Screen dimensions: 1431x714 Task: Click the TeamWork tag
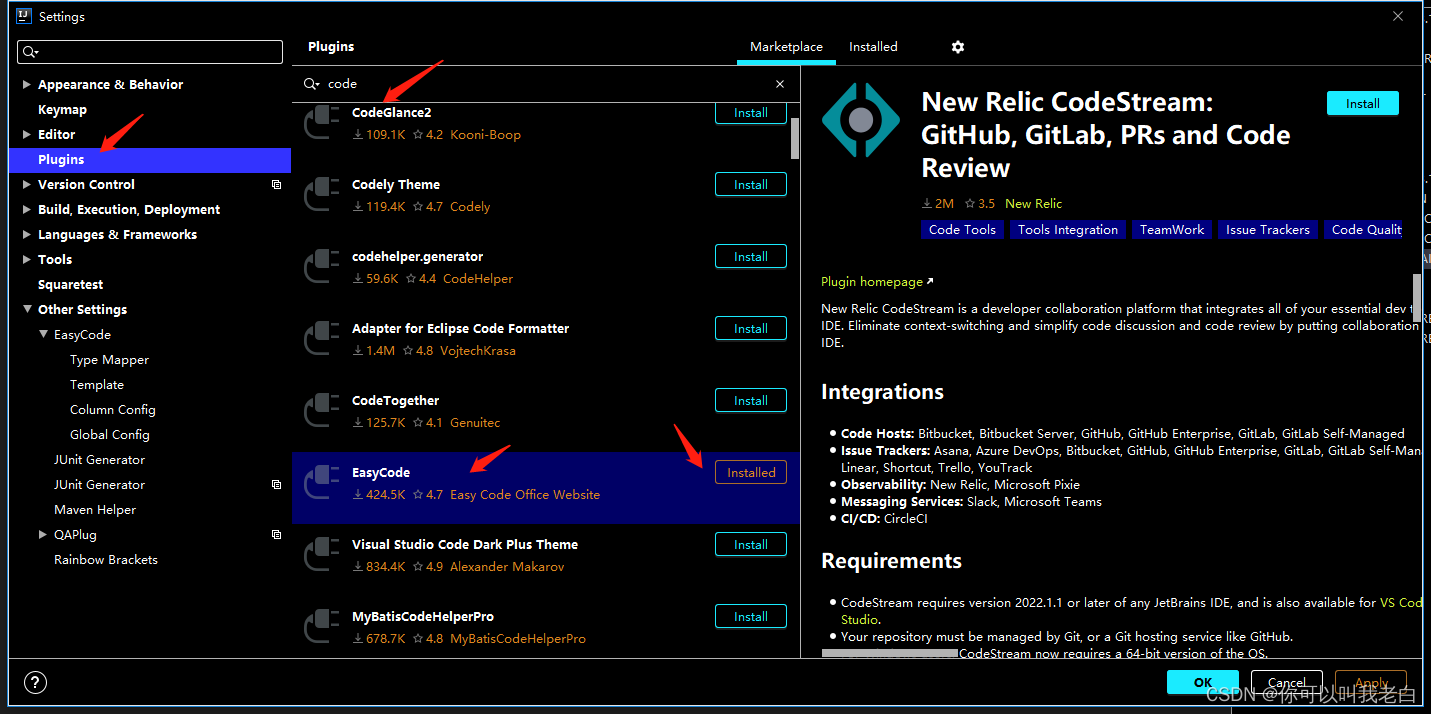tap(1172, 230)
